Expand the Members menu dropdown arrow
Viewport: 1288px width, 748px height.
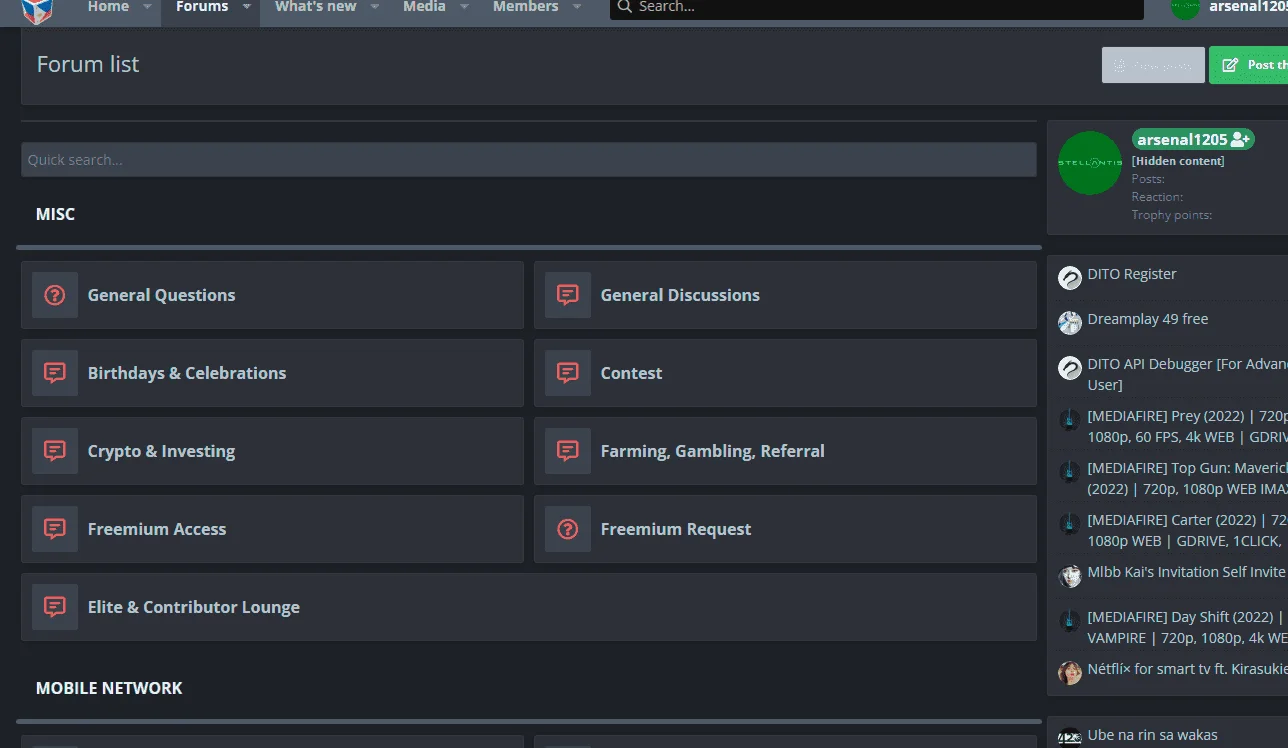point(576,7)
